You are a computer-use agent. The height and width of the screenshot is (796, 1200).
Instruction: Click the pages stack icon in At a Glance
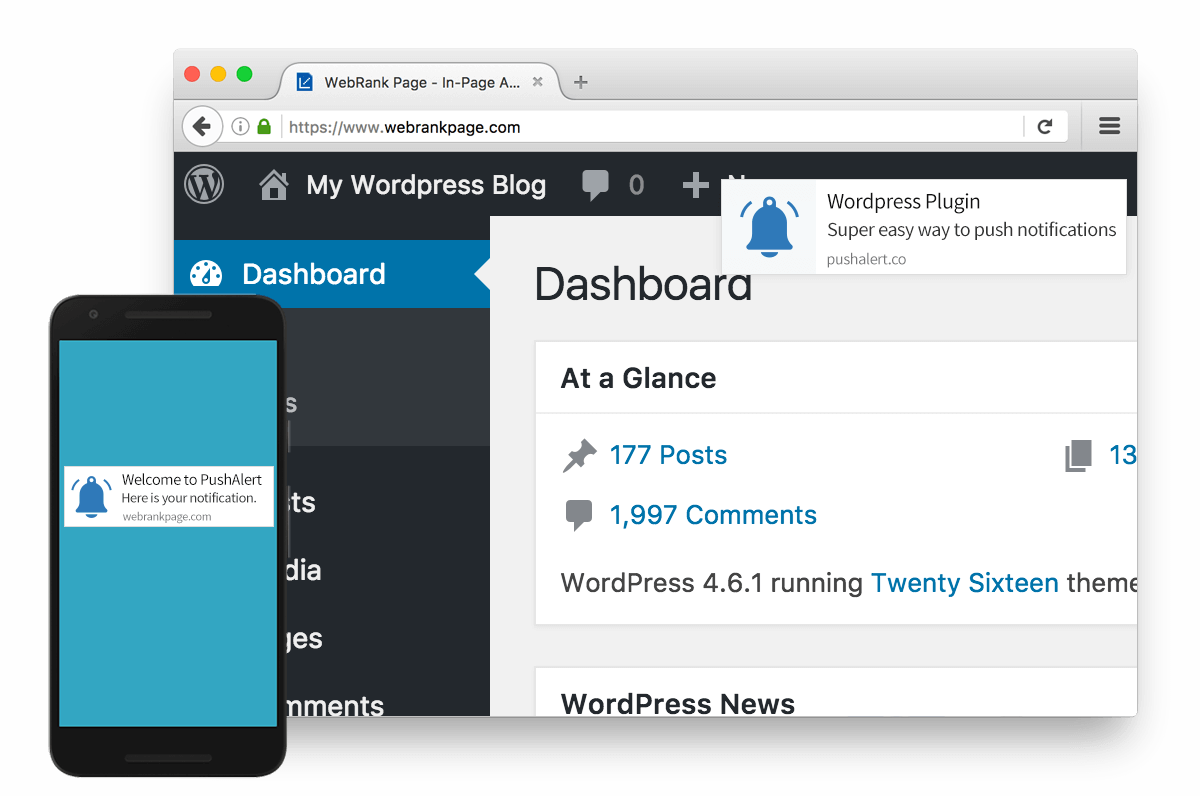(1077, 454)
